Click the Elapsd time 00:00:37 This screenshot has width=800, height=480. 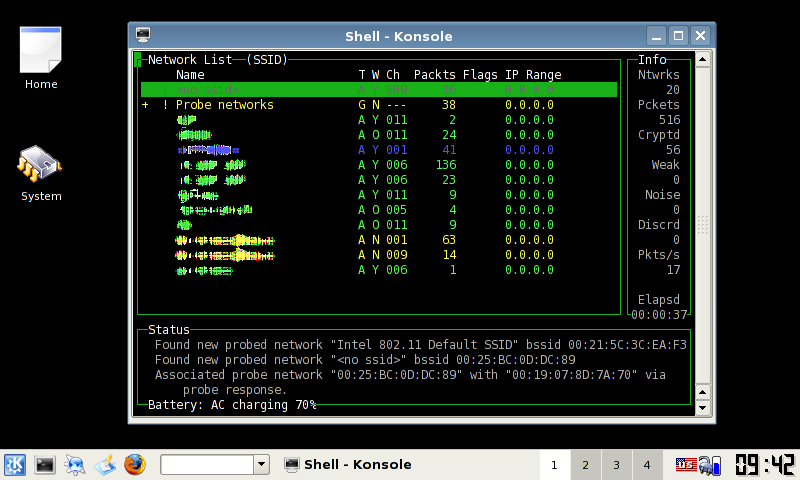click(x=659, y=315)
